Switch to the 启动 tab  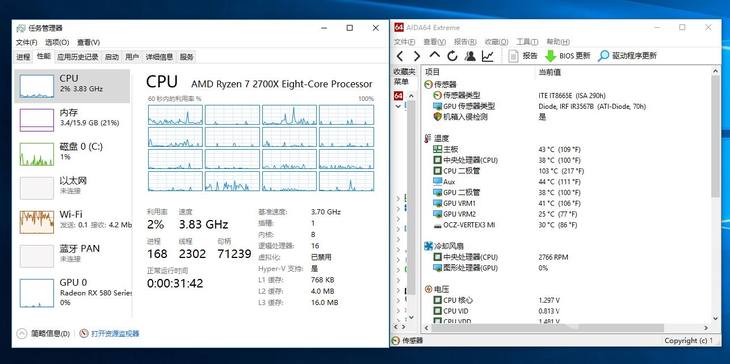pyautogui.click(x=112, y=57)
